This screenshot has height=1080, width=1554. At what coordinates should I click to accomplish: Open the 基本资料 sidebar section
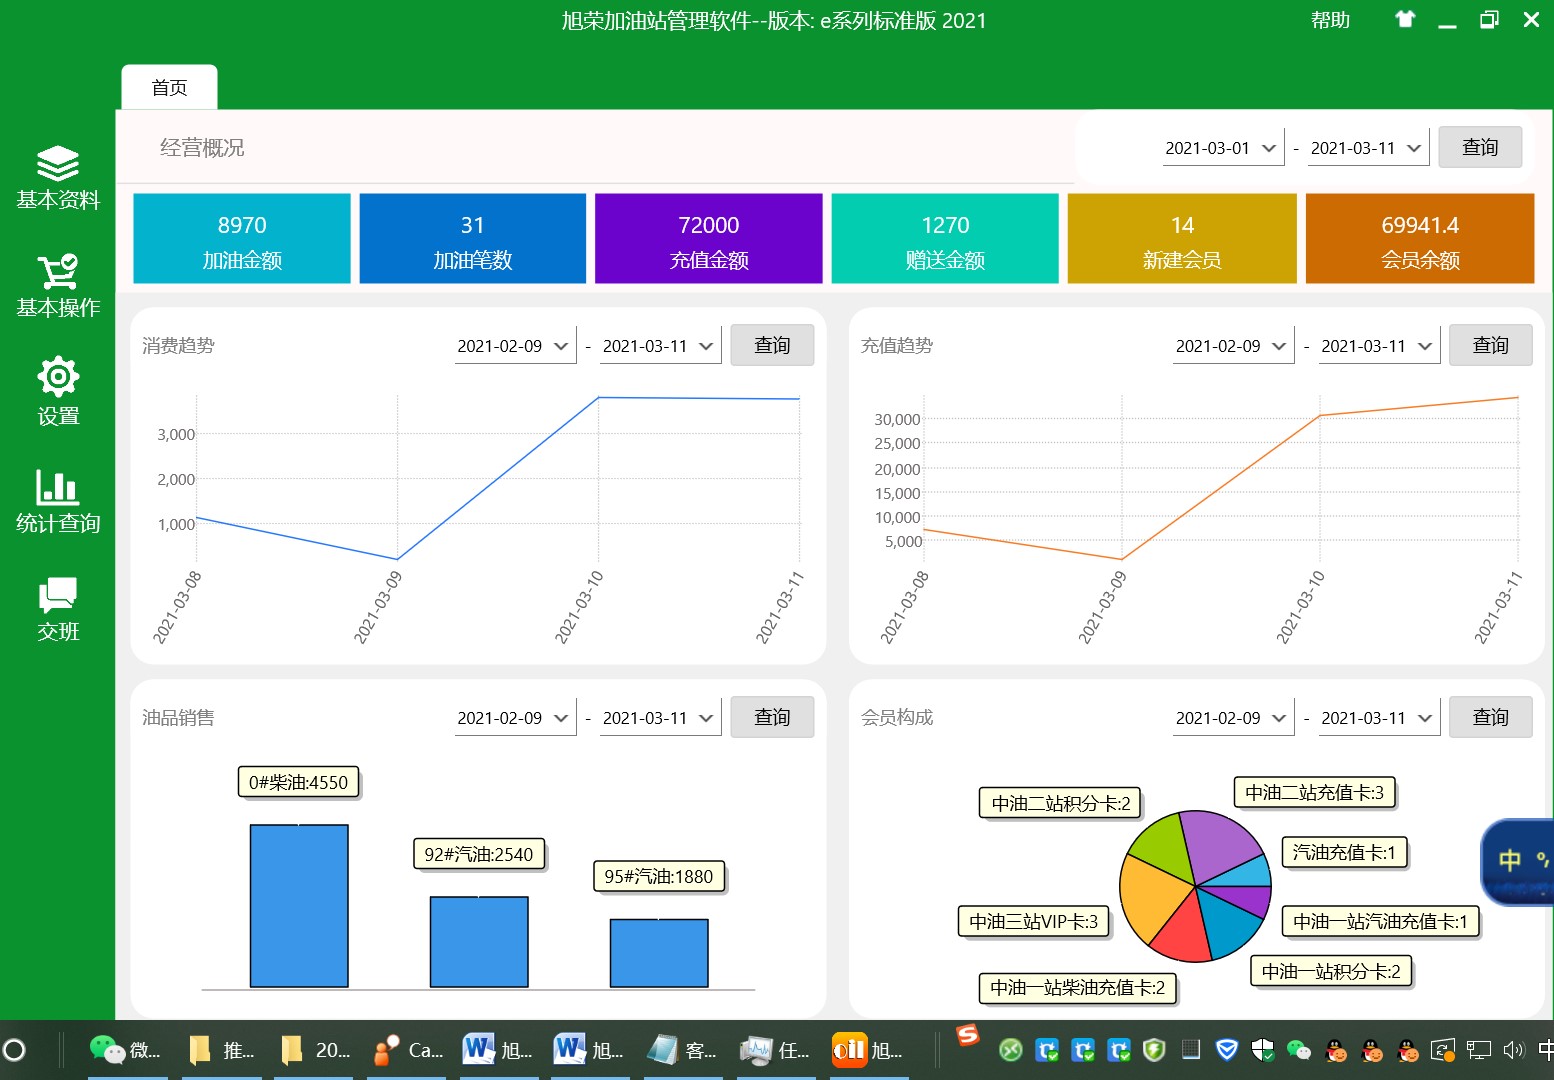click(58, 178)
